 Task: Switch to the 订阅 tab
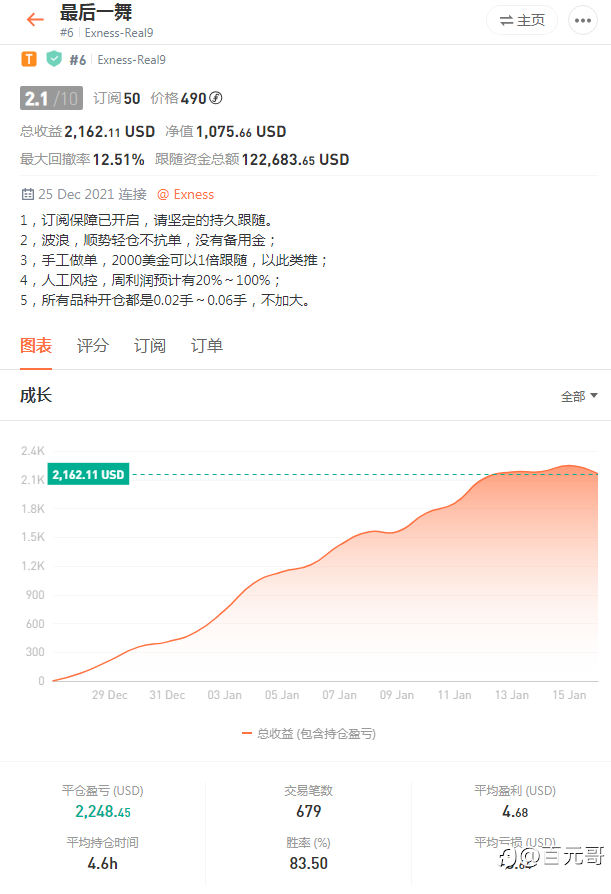click(150, 346)
